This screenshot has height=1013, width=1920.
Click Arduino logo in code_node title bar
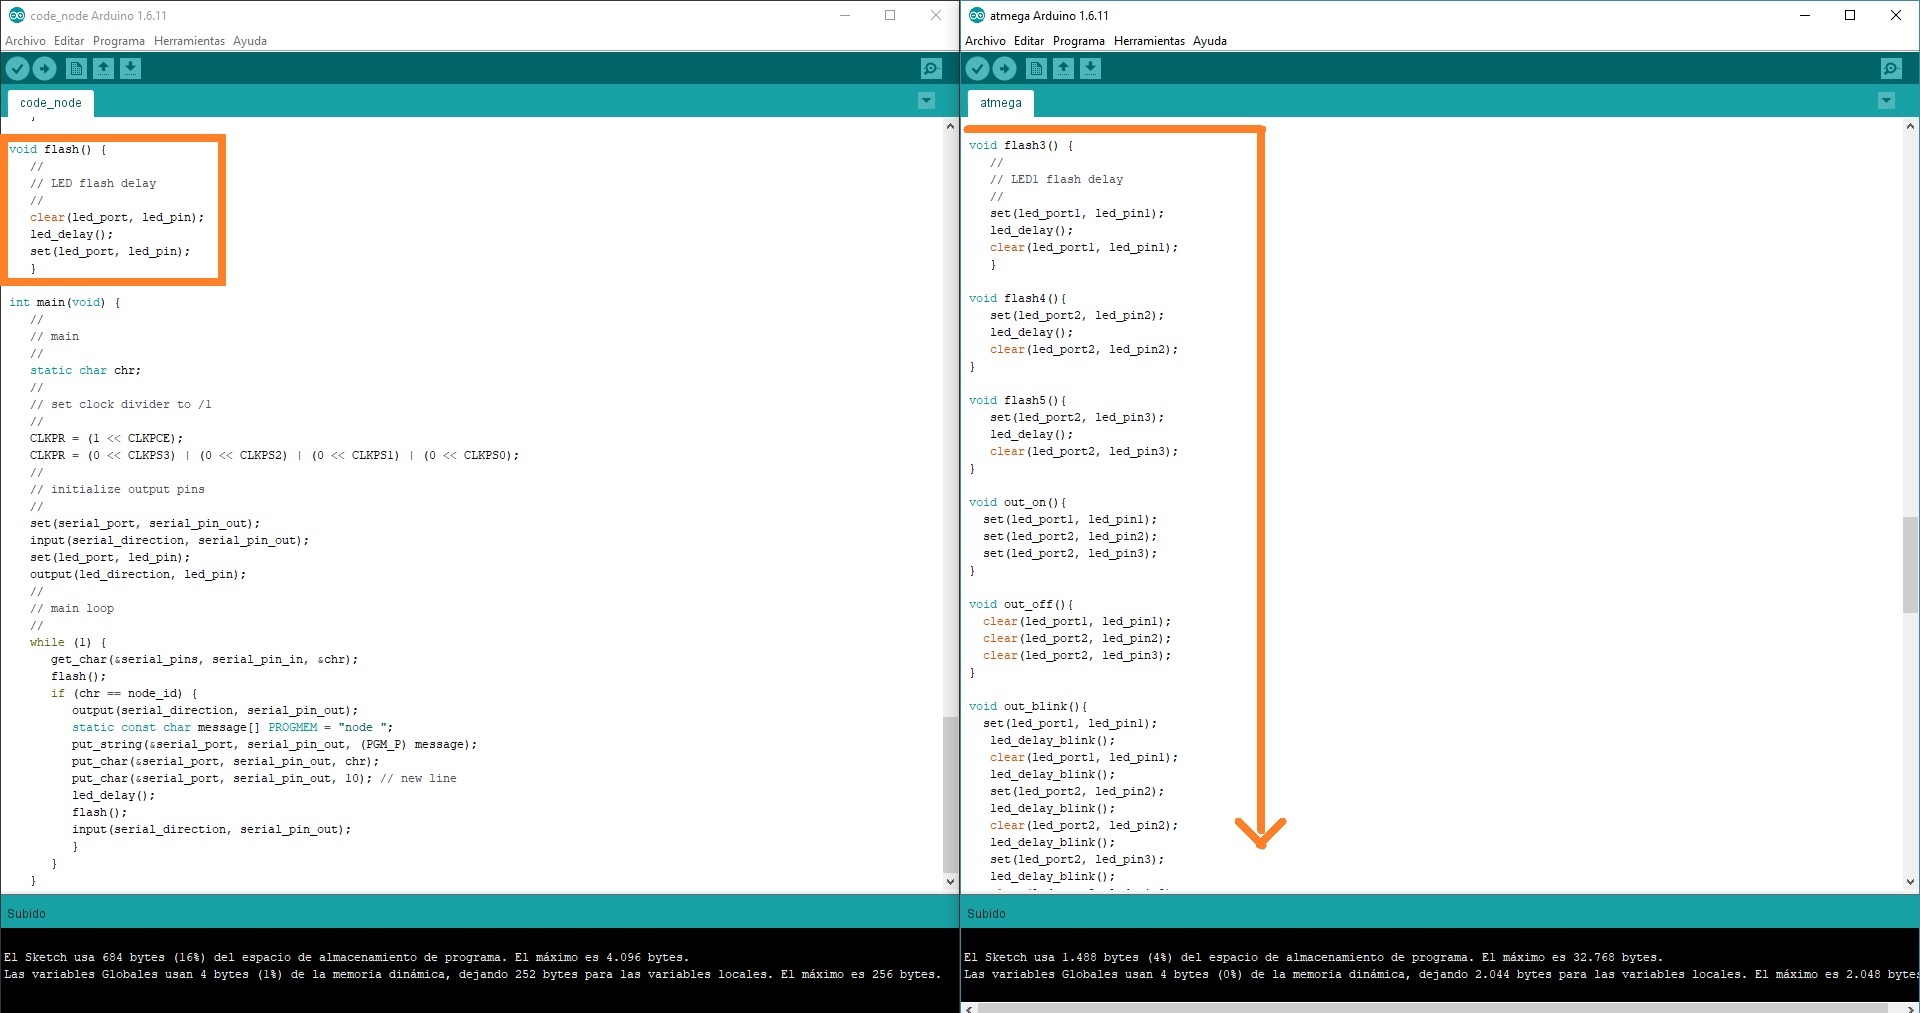pos(16,15)
